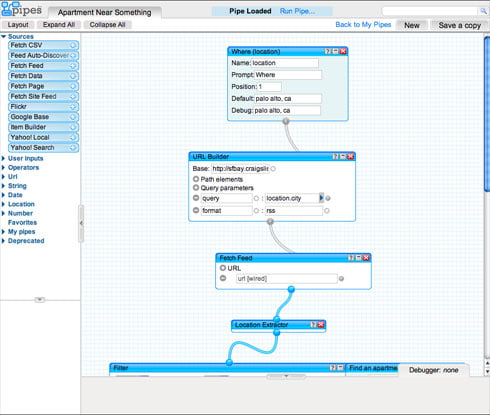This screenshot has width=490, height=415.
Task: Collapse the URL Builder module
Action: point(343,156)
